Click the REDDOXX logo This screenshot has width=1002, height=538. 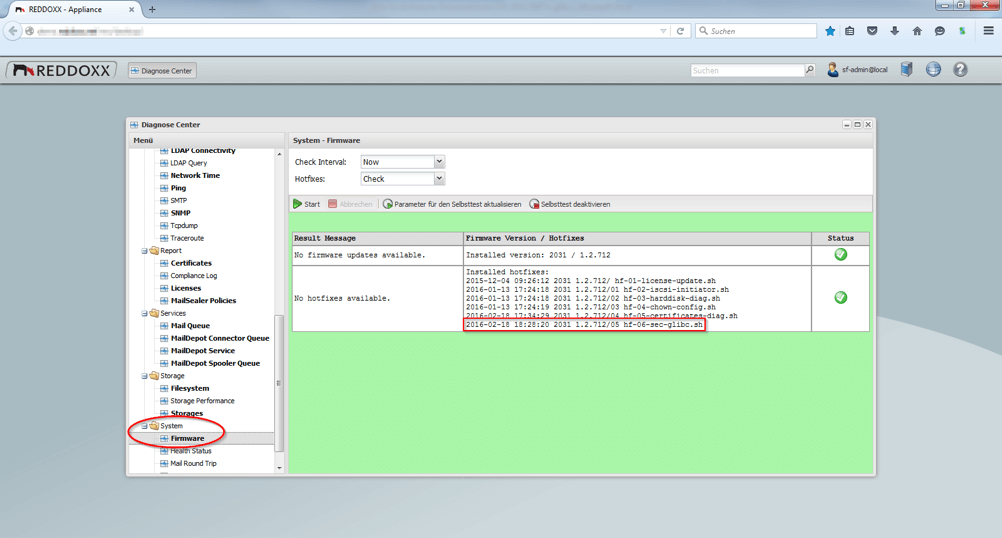61,70
